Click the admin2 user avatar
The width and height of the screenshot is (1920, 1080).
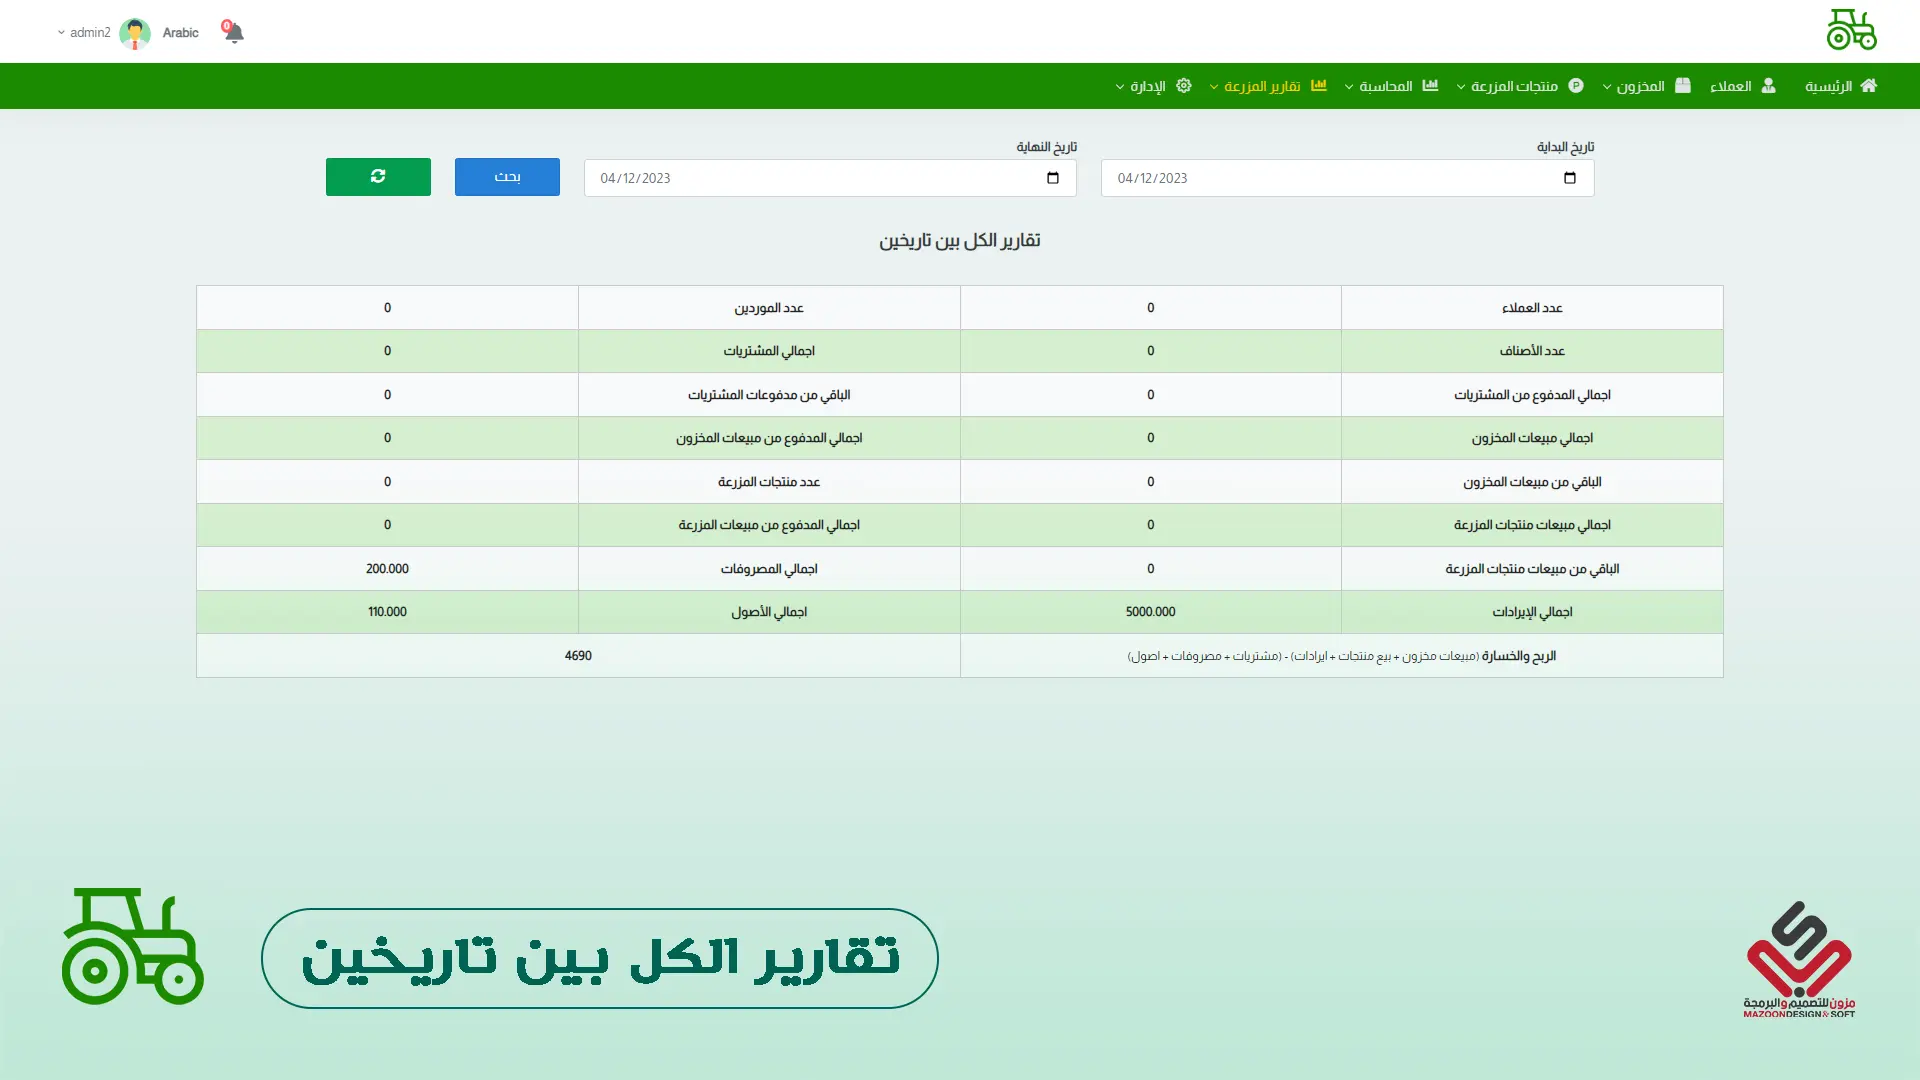coord(135,33)
